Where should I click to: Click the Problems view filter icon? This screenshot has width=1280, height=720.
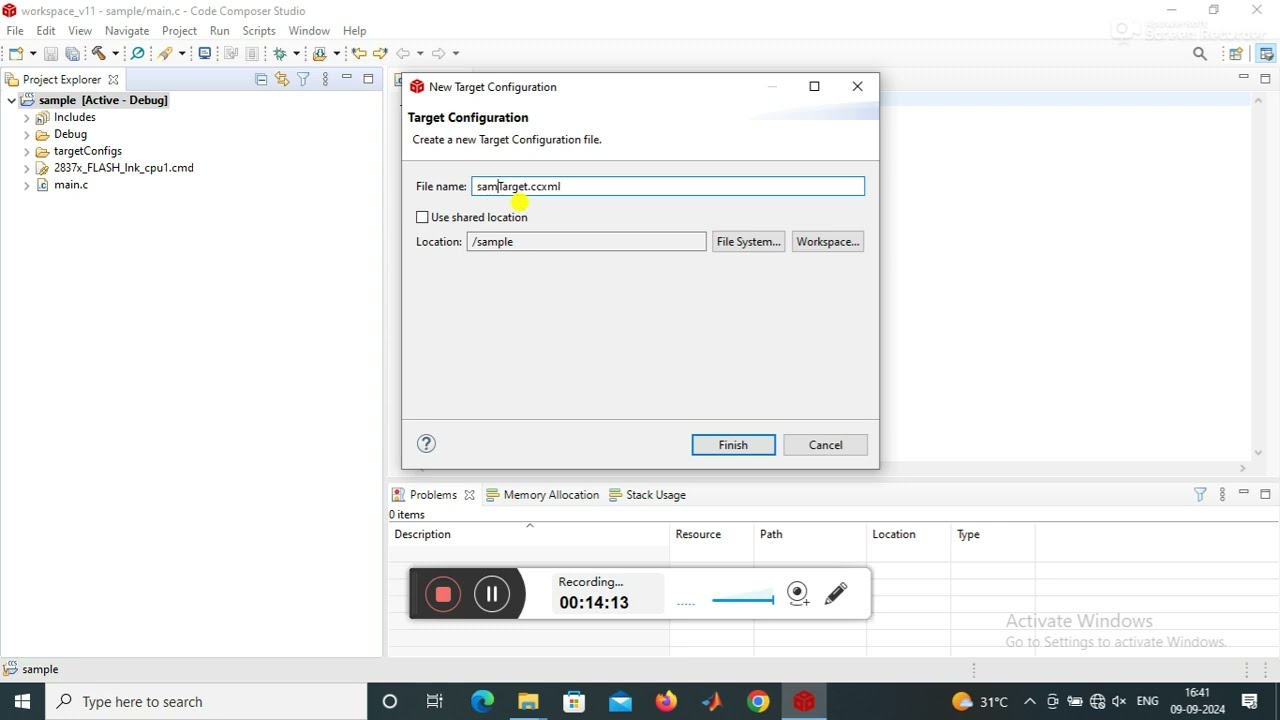1200,495
